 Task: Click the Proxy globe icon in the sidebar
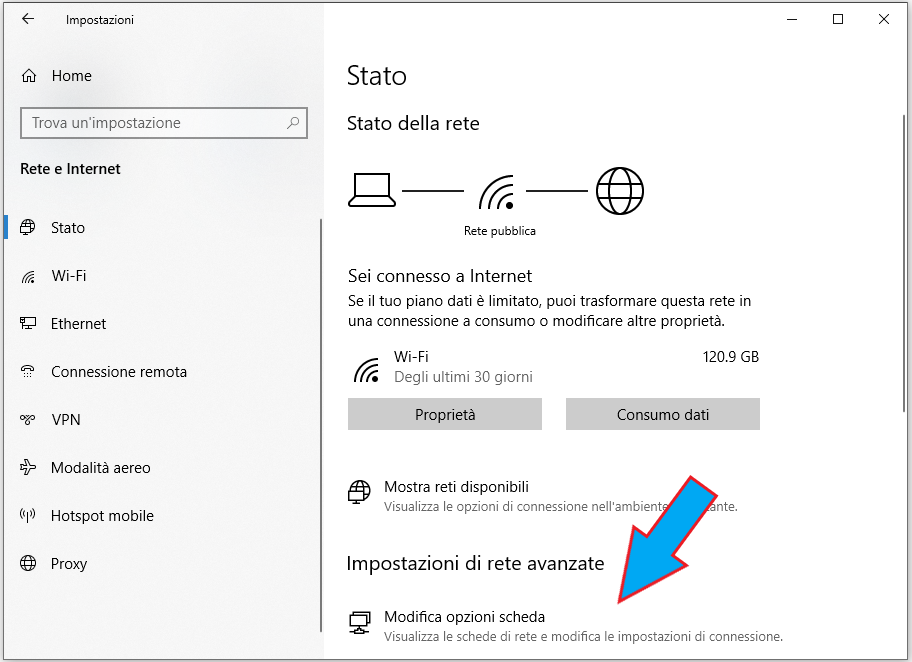pyautogui.click(x=29, y=564)
